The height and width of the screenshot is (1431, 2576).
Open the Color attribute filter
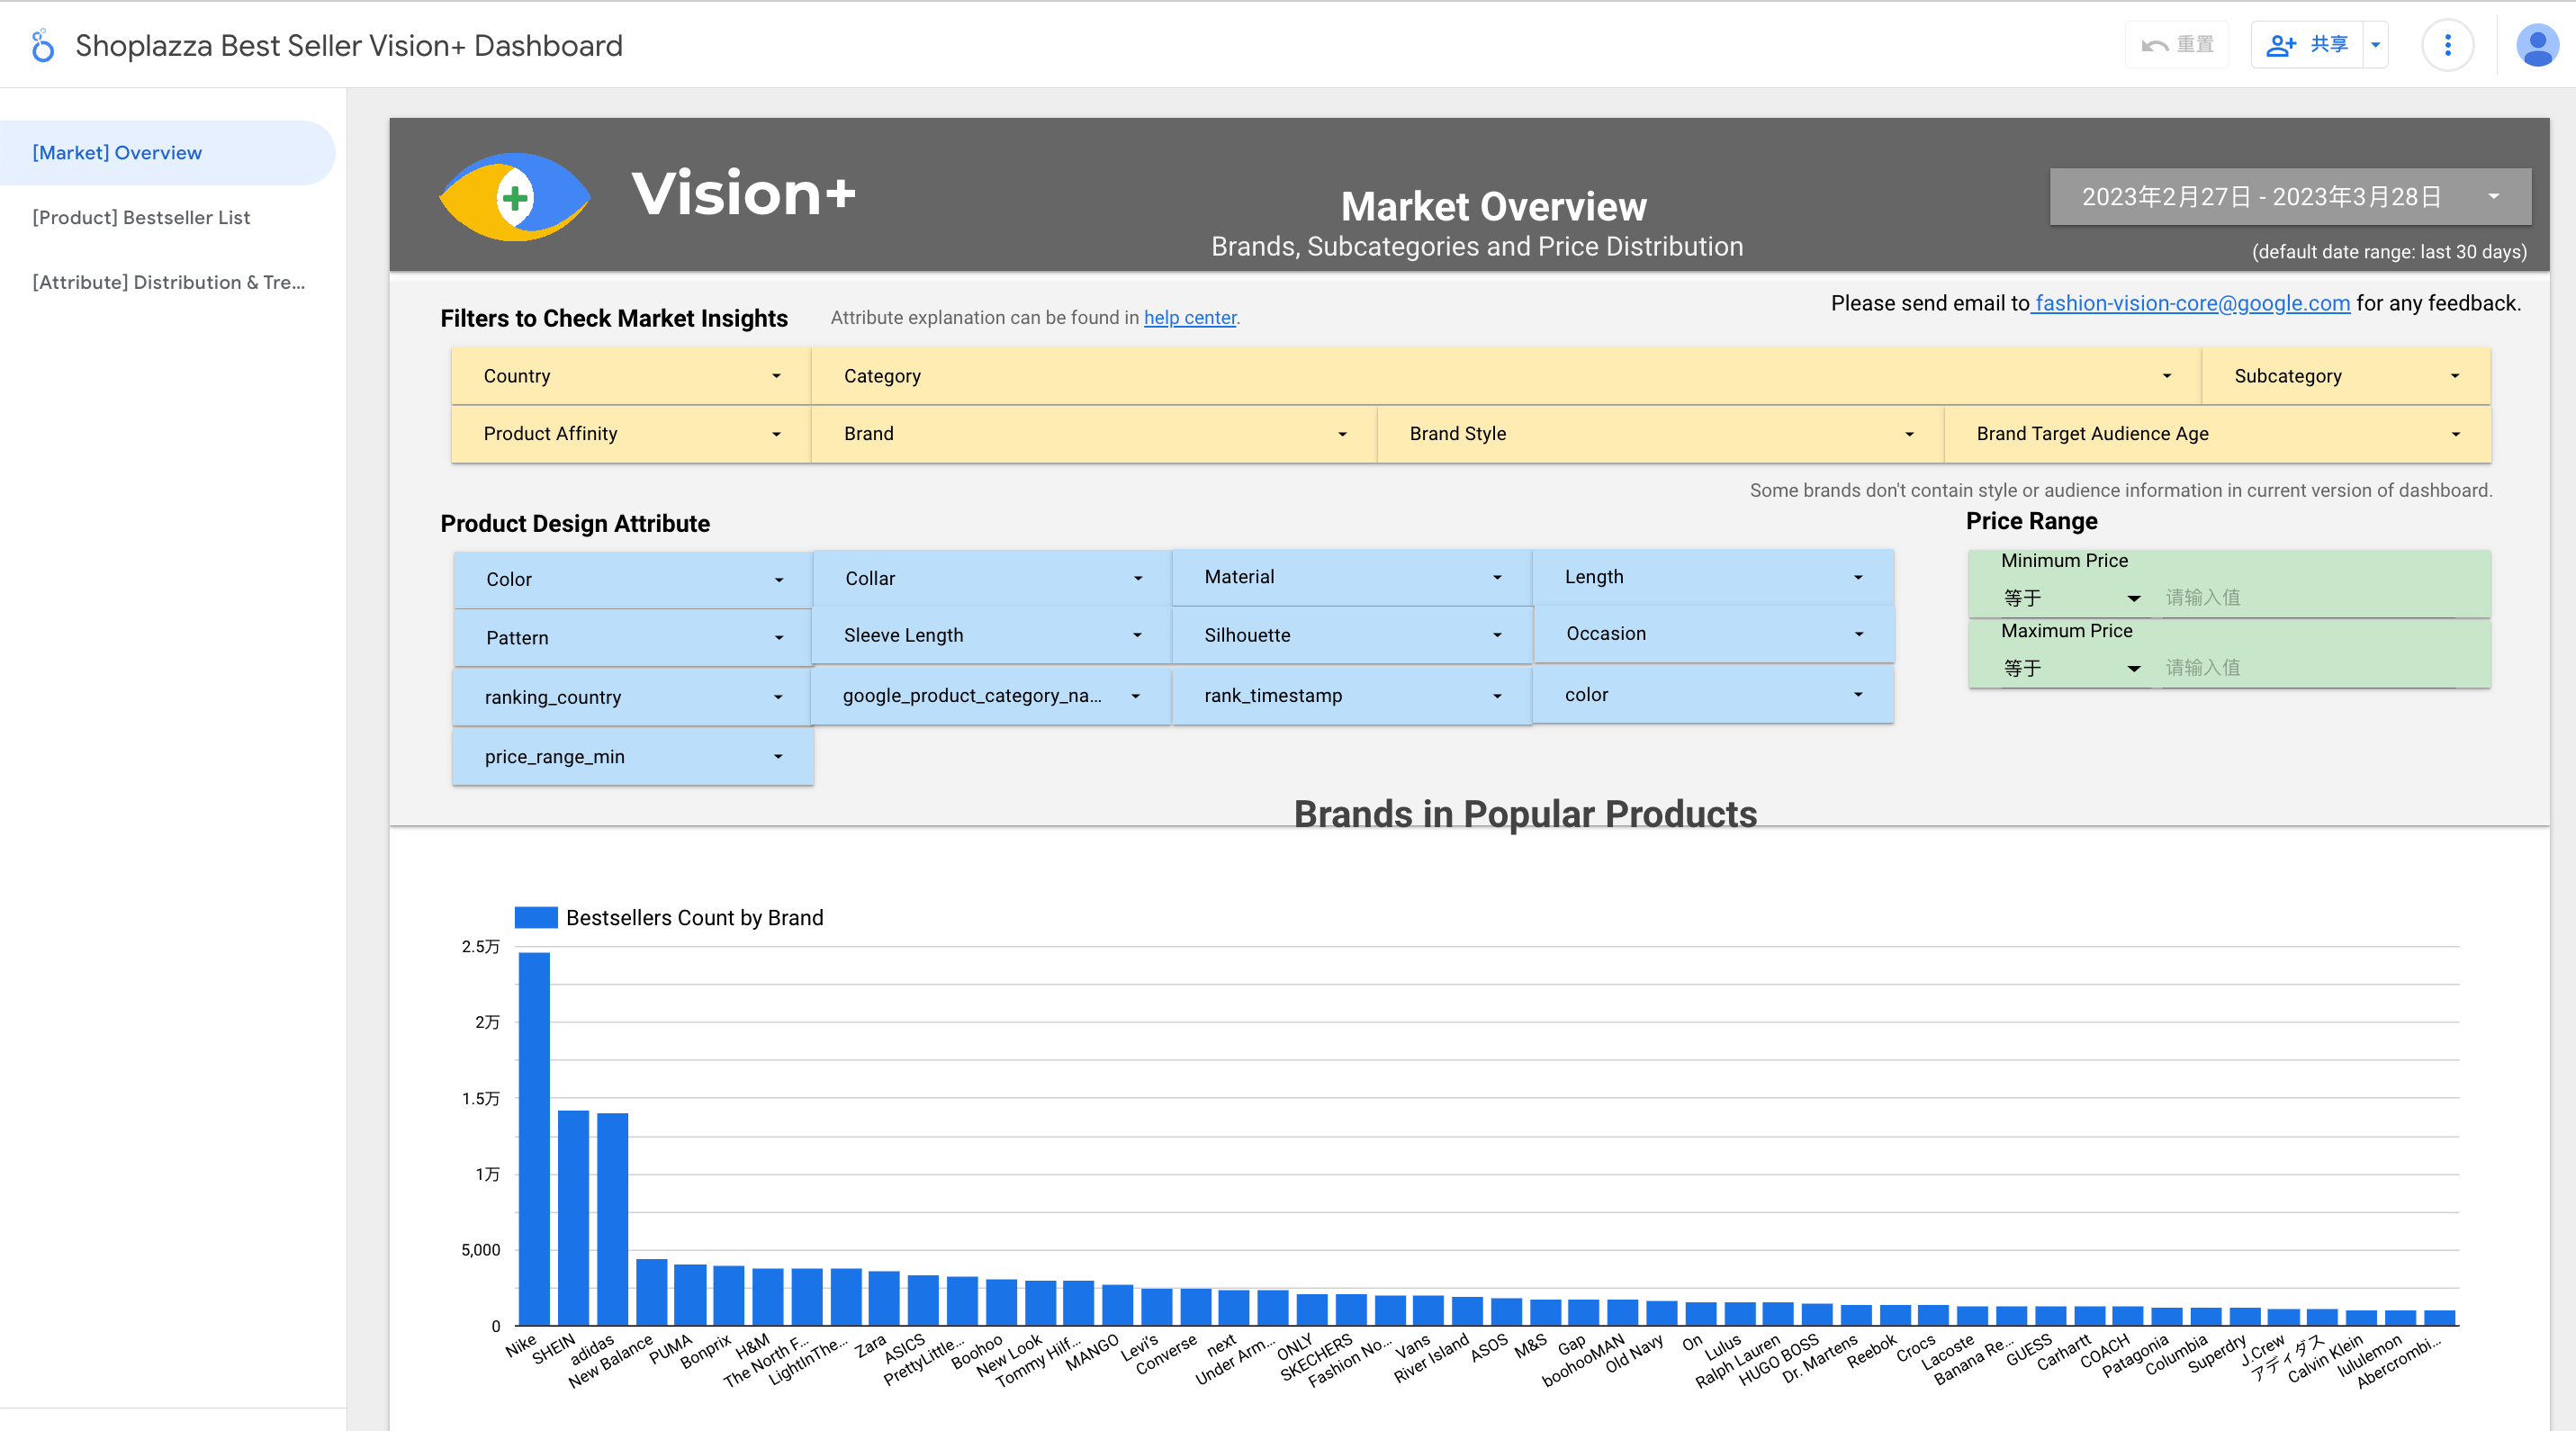point(633,580)
